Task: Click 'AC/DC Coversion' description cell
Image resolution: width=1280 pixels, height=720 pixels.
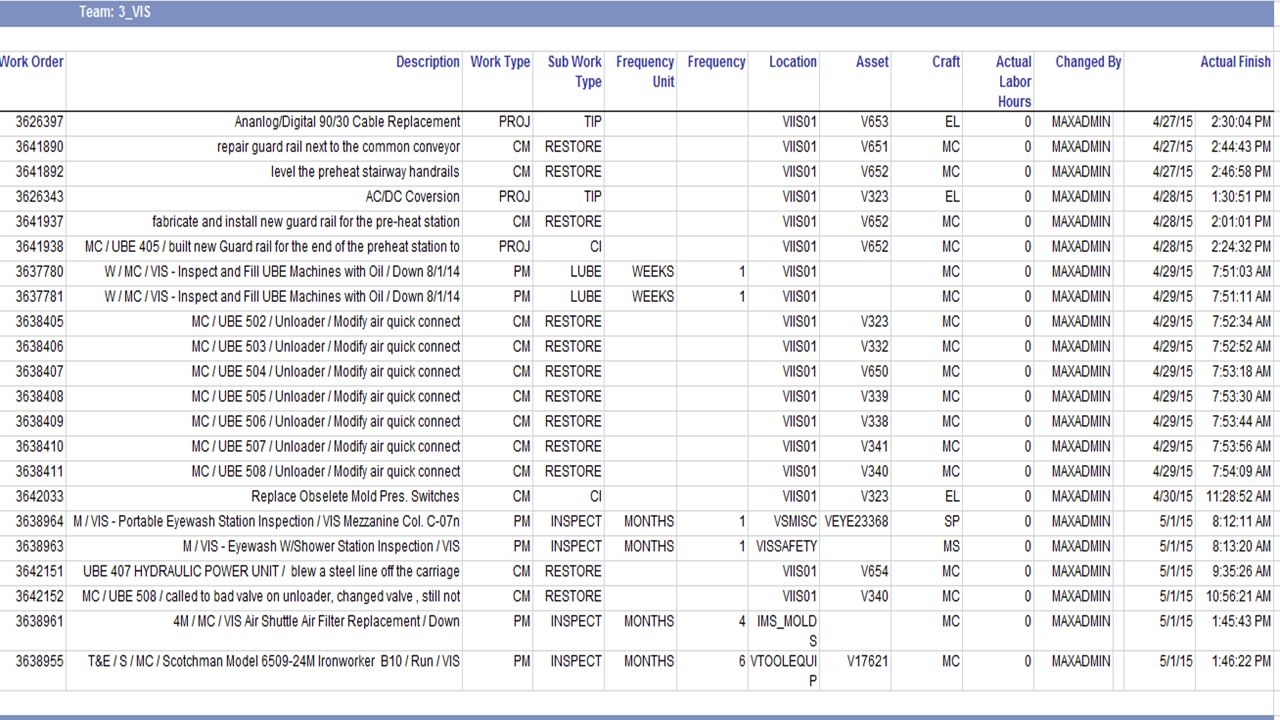Action: point(413,197)
